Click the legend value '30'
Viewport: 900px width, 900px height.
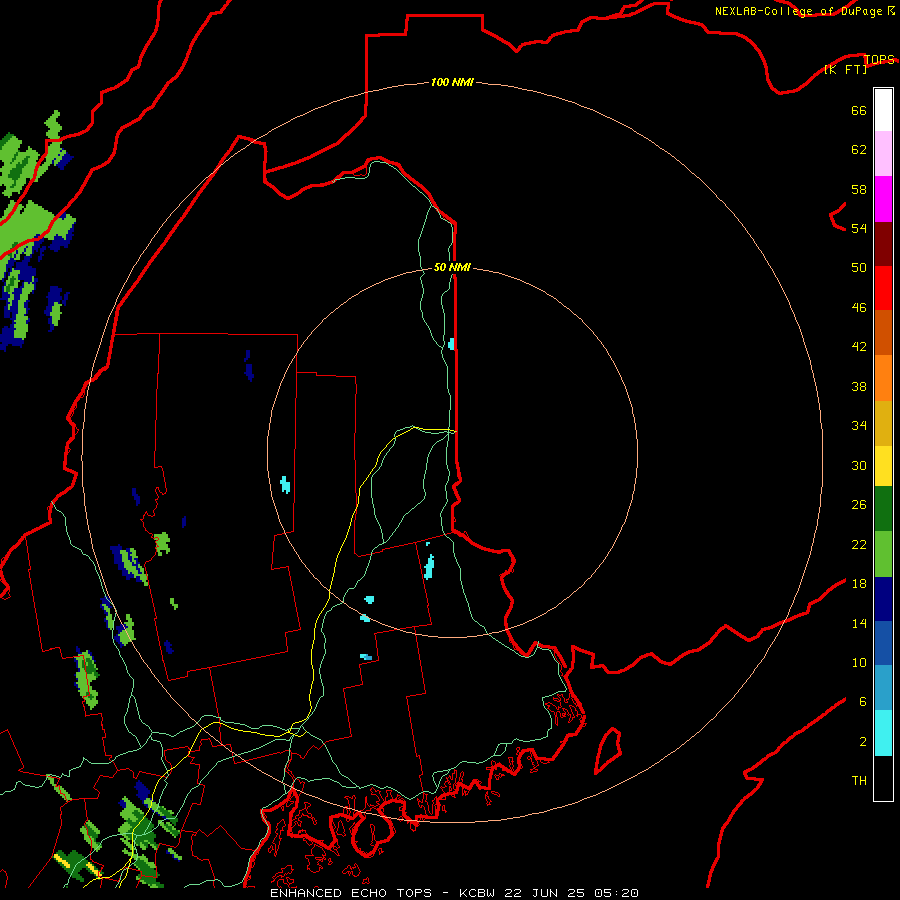click(859, 465)
